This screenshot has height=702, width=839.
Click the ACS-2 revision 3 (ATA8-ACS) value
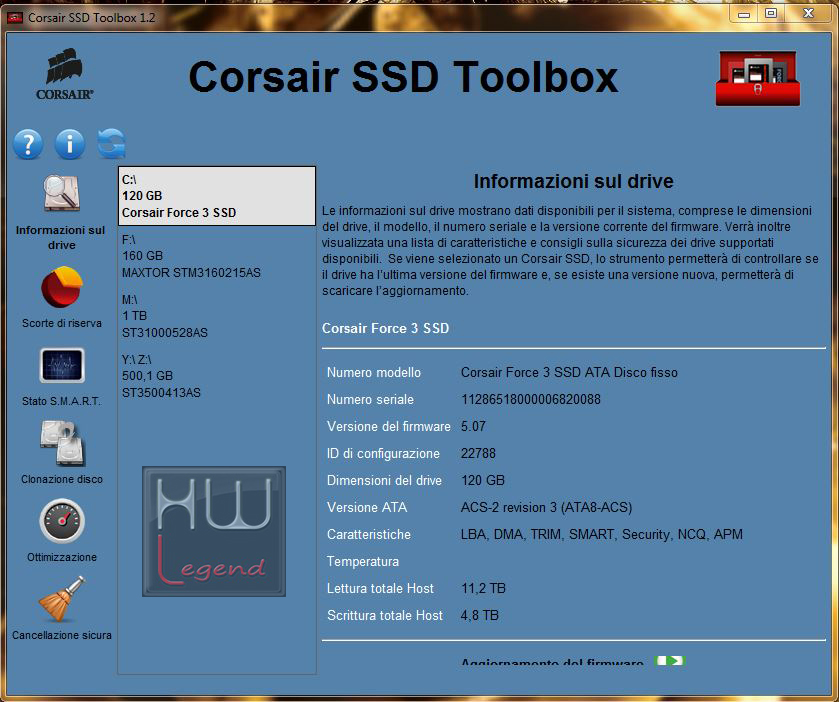click(x=546, y=507)
